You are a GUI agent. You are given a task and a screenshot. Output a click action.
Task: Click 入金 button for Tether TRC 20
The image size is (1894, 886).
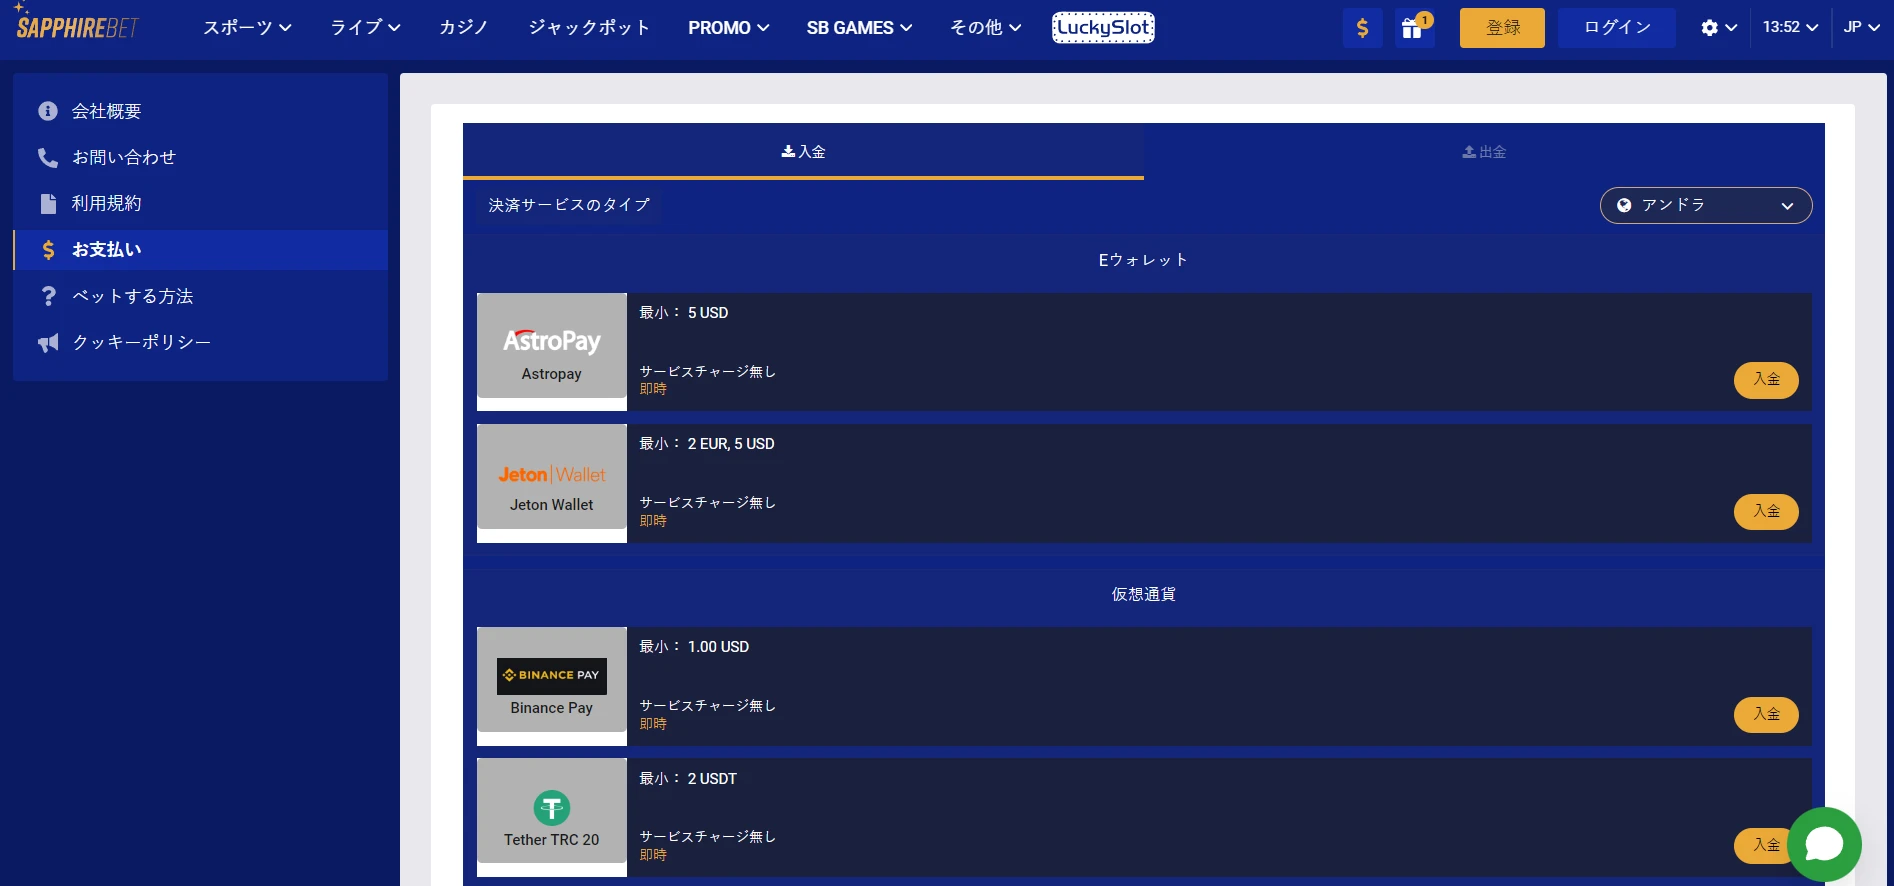tap(1764, 846)
